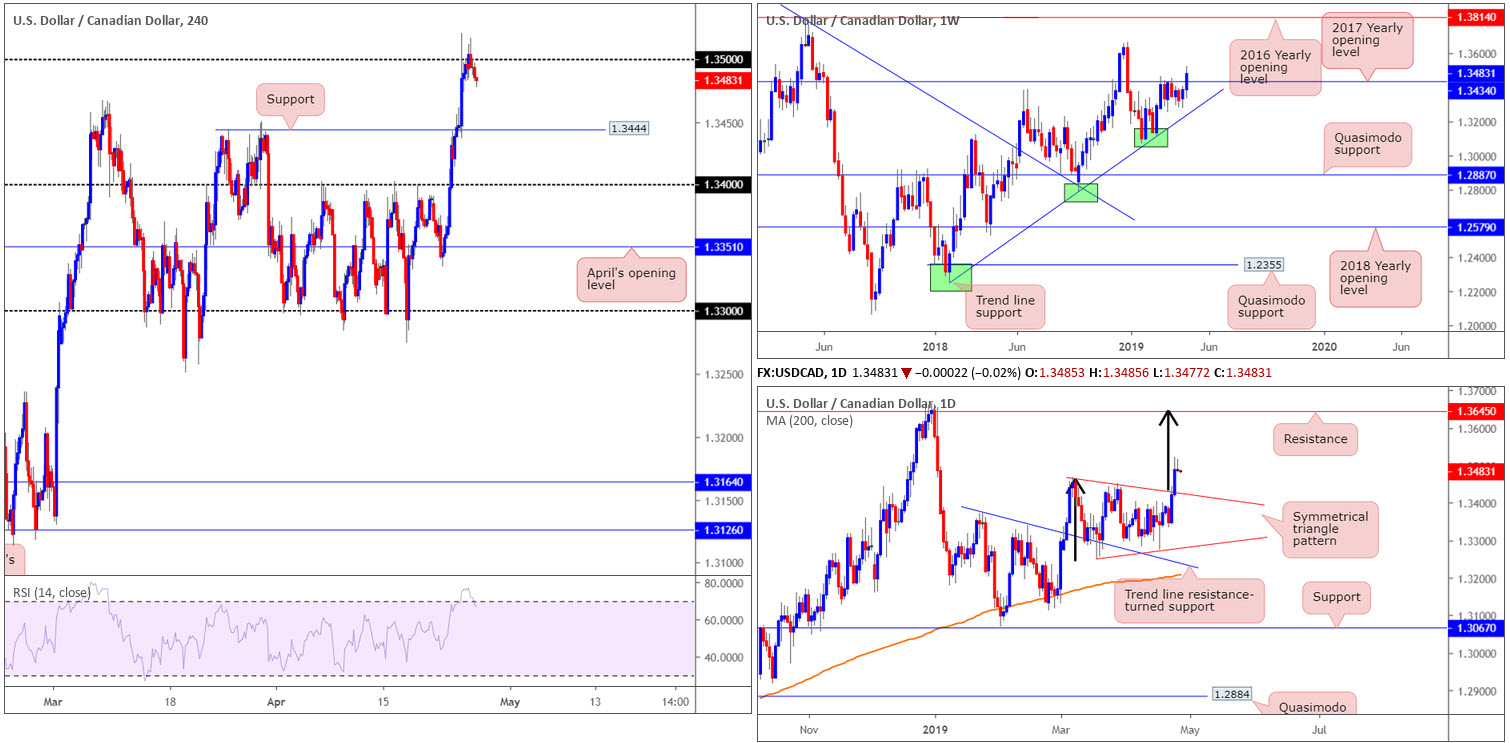Click the 1.32500 price on 240 chart axis
The width and height of the screenshot is (1510, 743).
pos(724,374)
